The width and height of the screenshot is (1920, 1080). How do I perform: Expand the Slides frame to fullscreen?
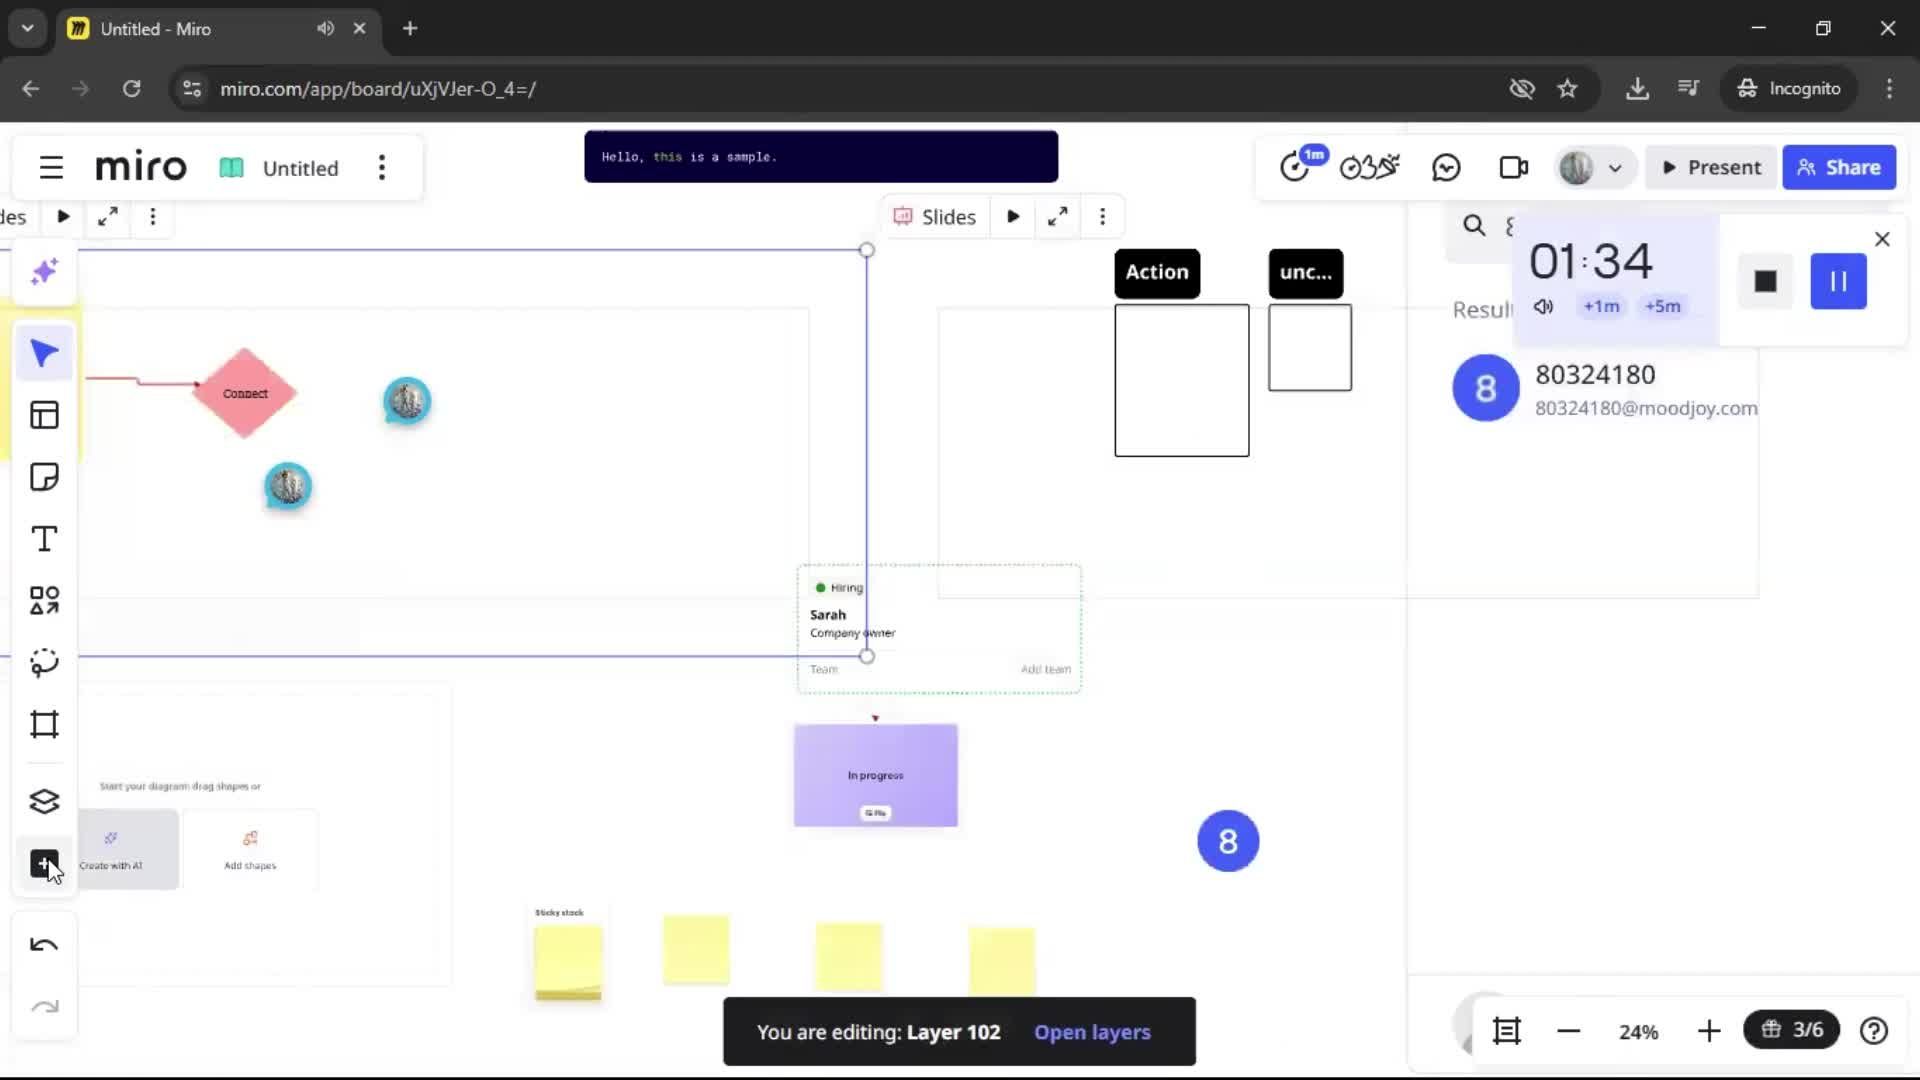pos(1058,217)
